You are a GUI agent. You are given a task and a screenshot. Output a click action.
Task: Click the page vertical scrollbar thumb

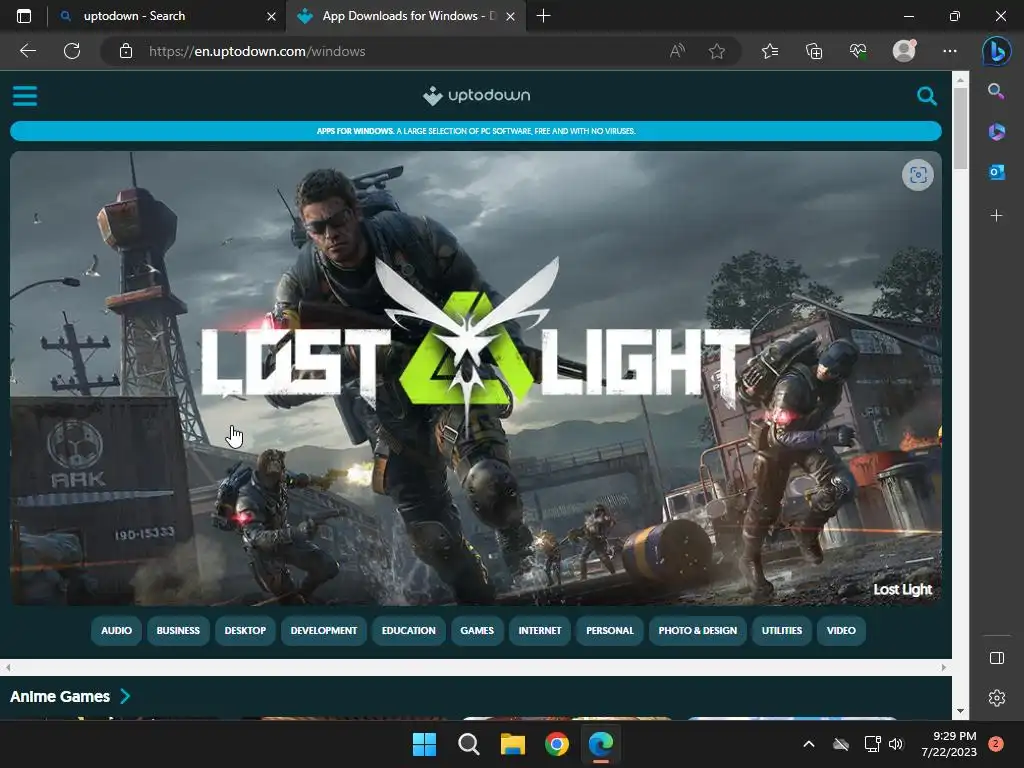960,128
